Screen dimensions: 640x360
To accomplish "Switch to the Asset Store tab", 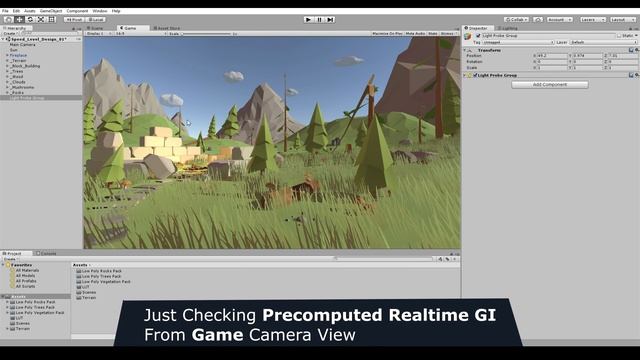I will coord(167,28).
